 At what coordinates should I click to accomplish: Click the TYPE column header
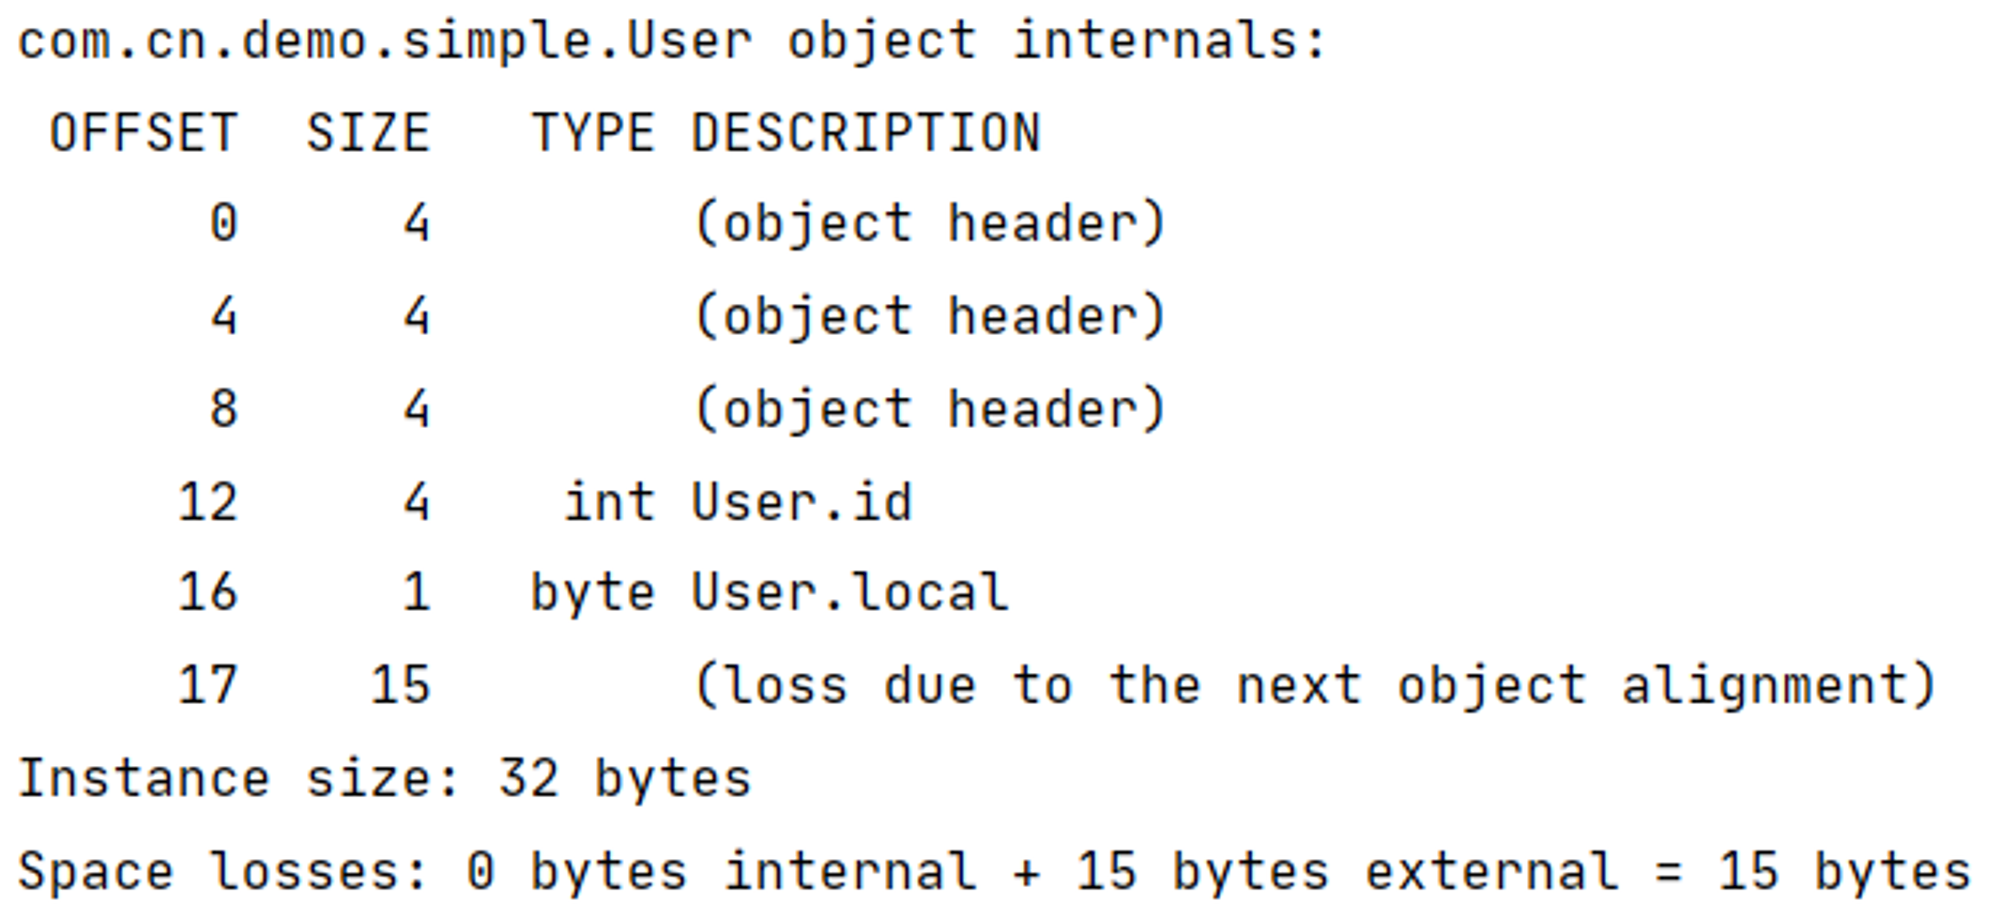tap(592, 133)
